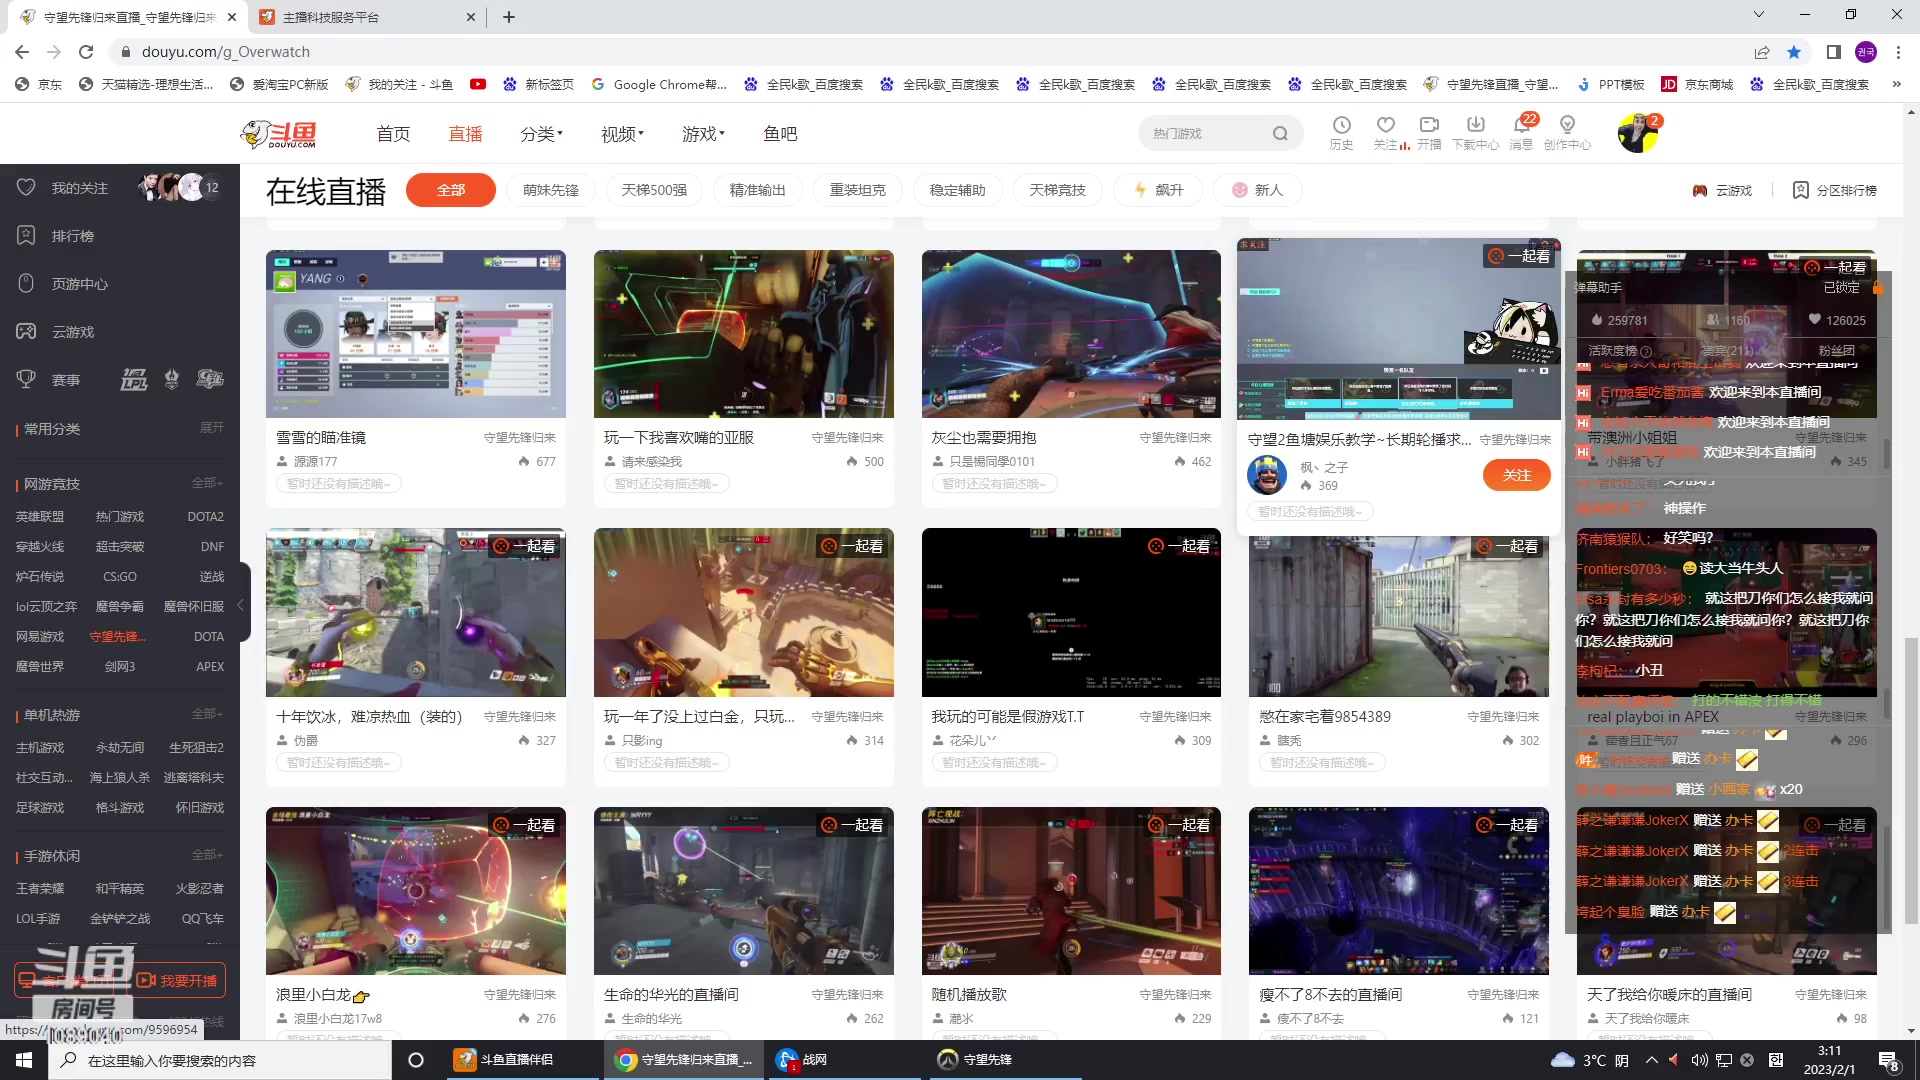Select the 天梯竞技 filter tab
This screenshot has width=1920, height=1080.
pos(1058,190)
